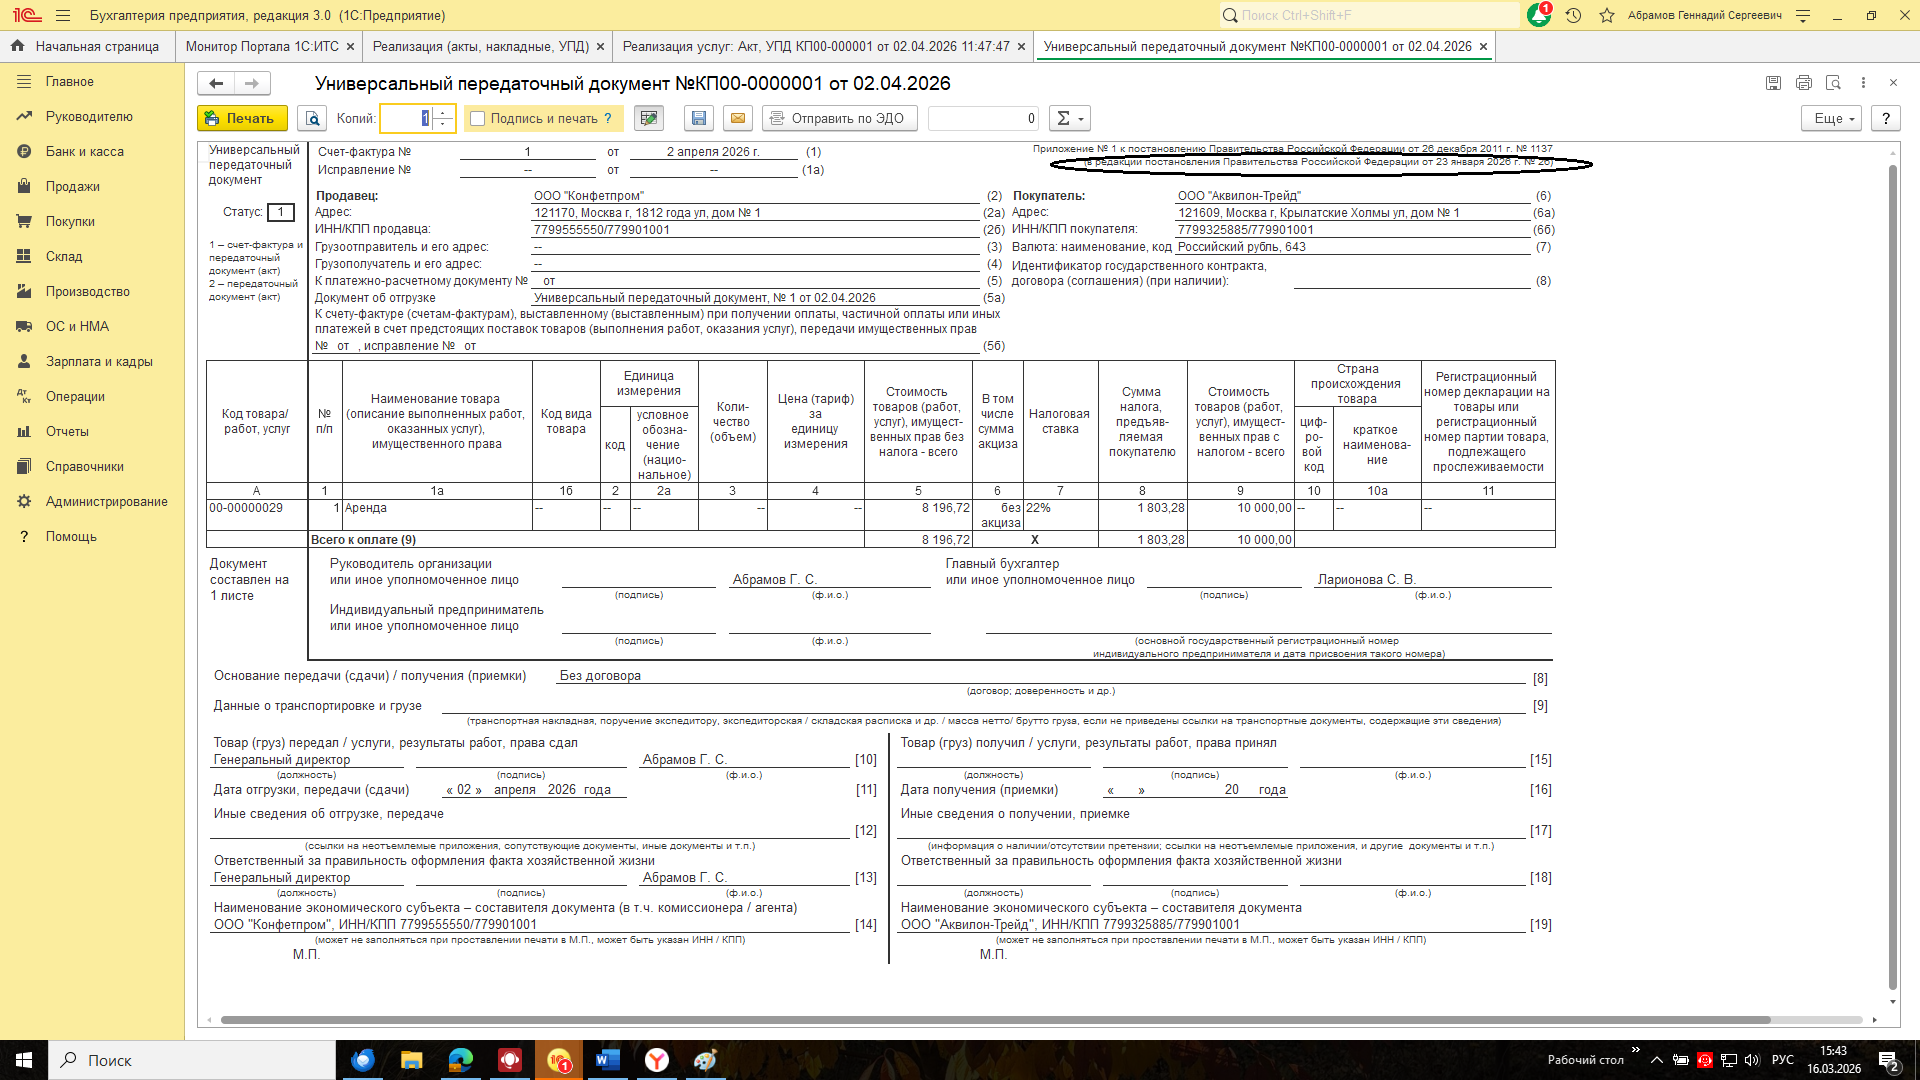The image size is (1920, 1080).
Task: Increase copies count with stepper up arrow
Action: (x=444, y=112)
